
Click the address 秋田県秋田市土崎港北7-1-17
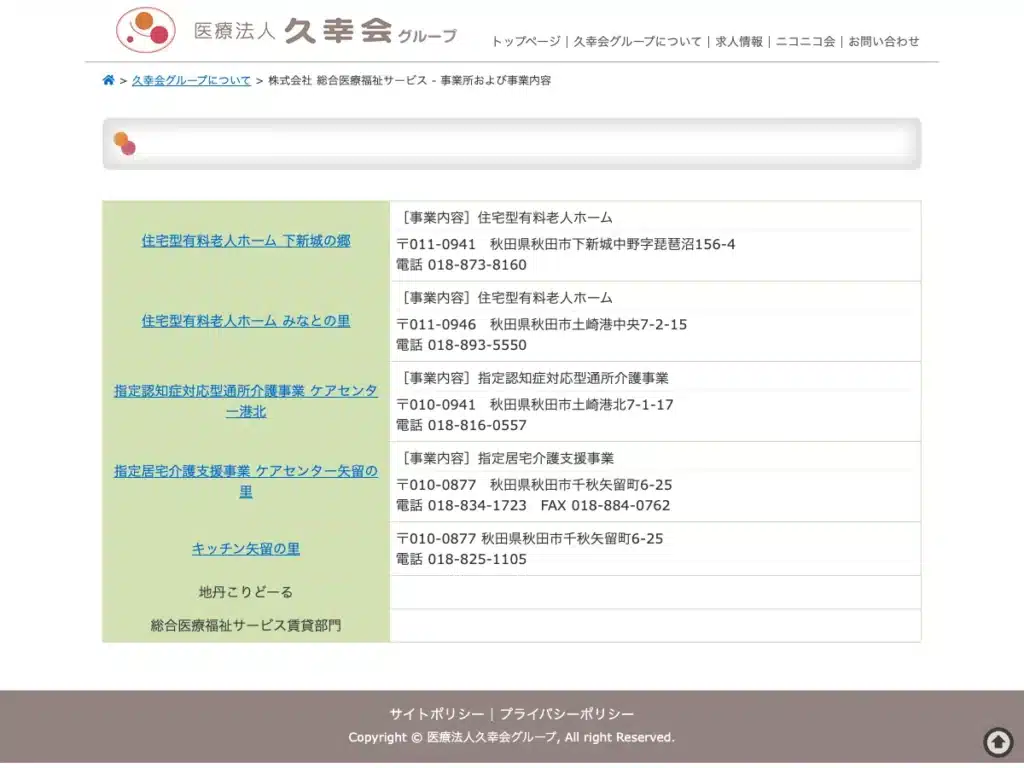click(581, 405)
